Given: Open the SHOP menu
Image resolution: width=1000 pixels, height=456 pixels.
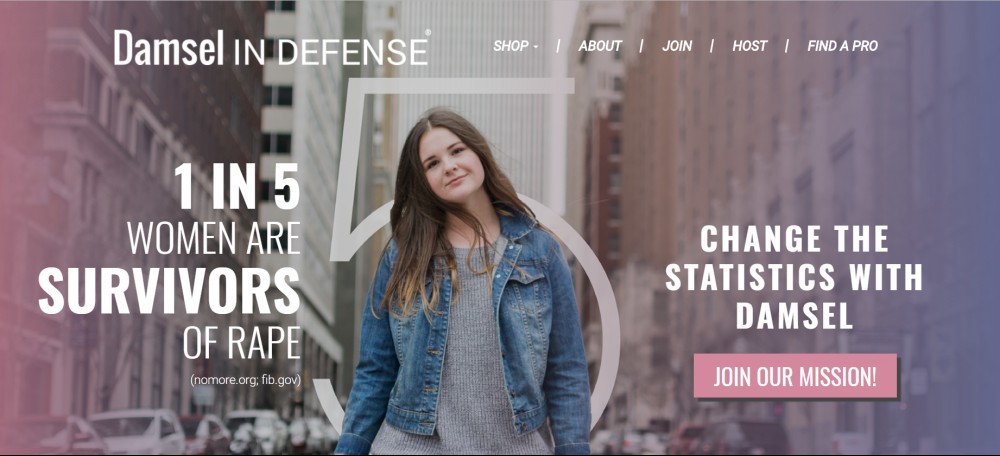Looking at the screenshot, I should [x=515, y=46].
